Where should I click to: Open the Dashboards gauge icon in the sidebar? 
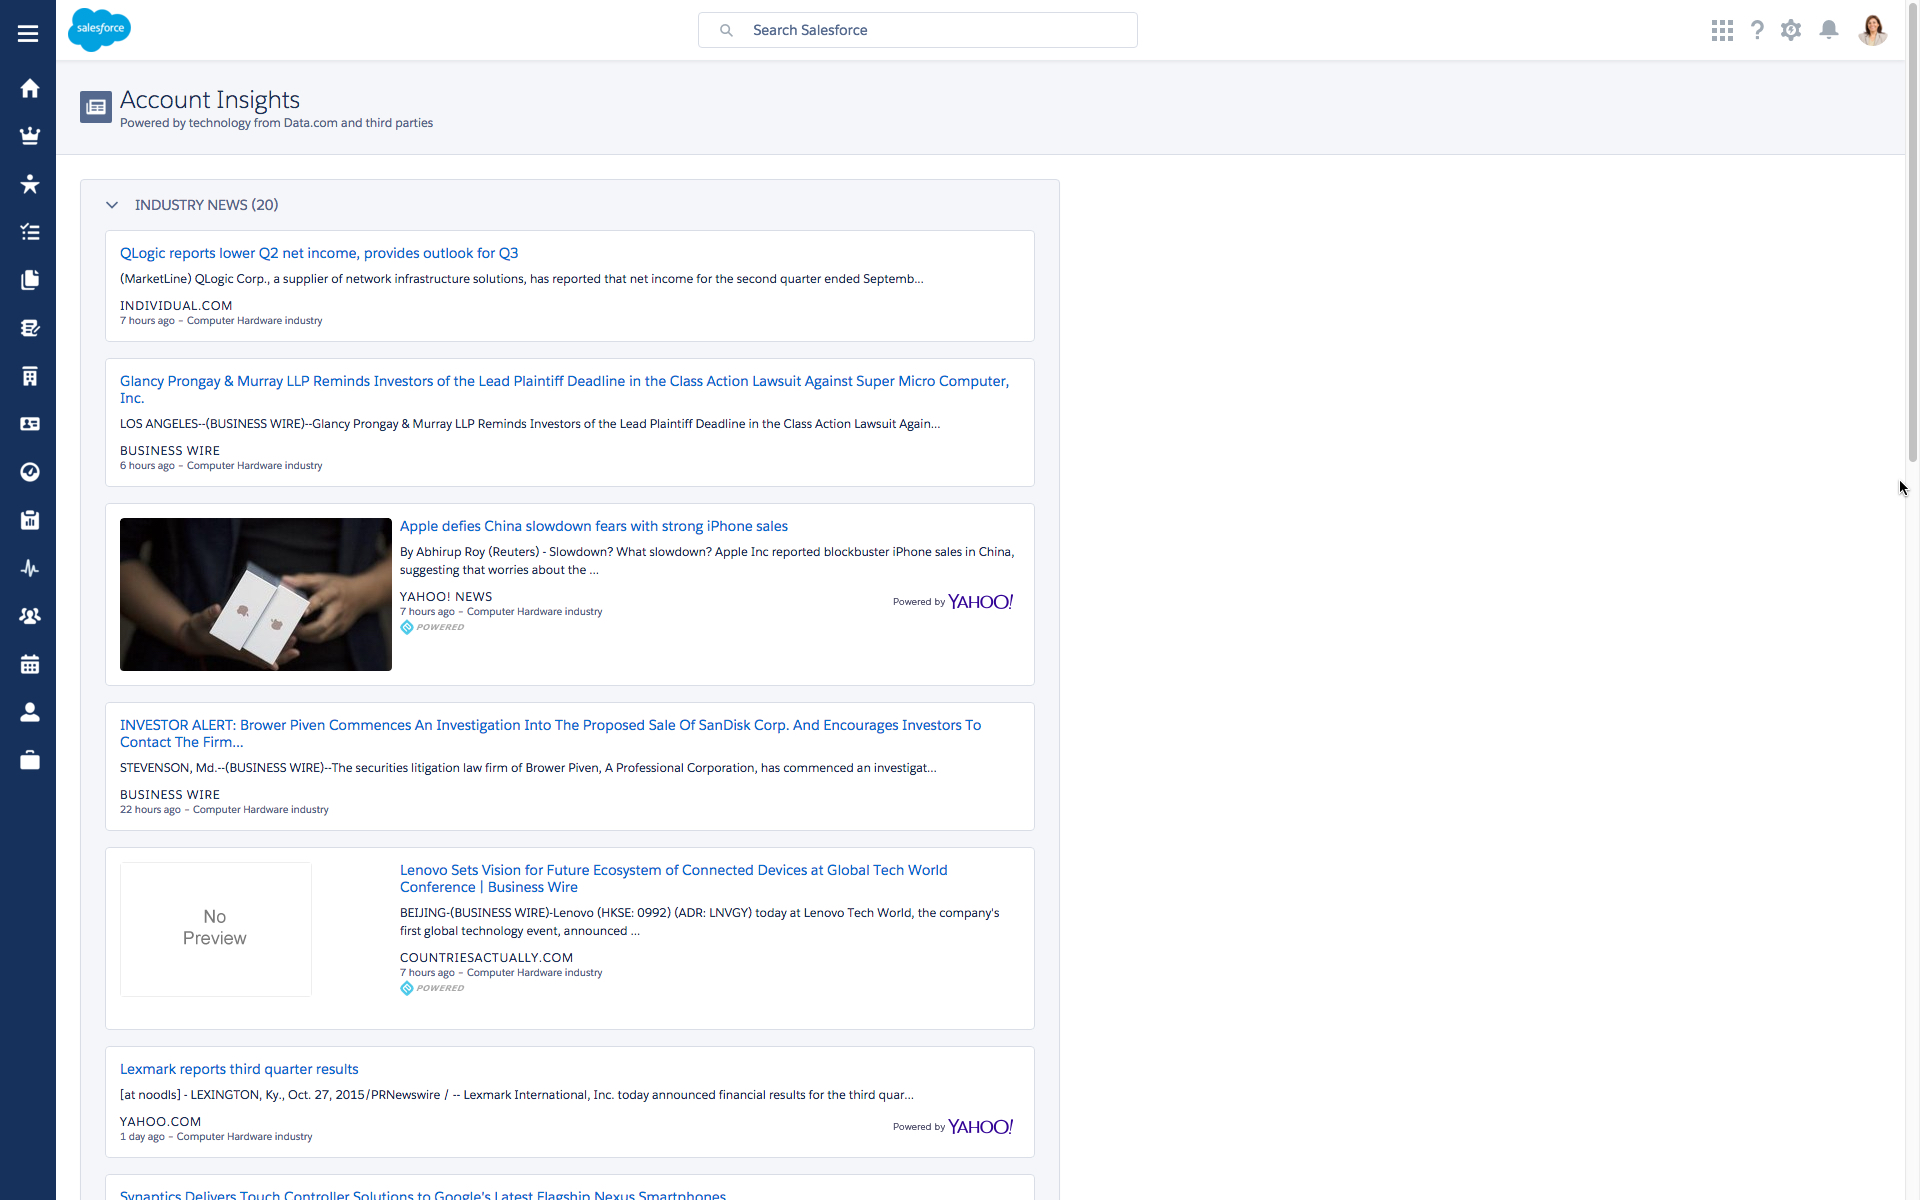pos(30,472)
